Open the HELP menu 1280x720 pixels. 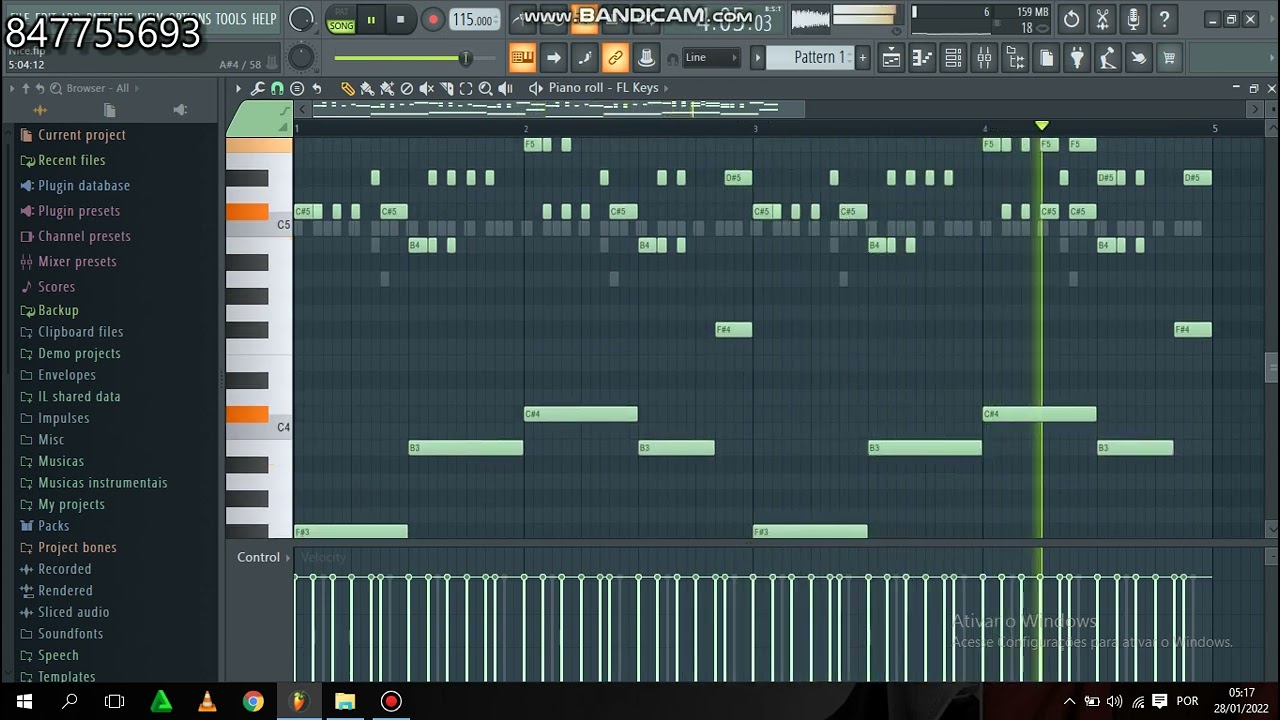pos(264,19)
